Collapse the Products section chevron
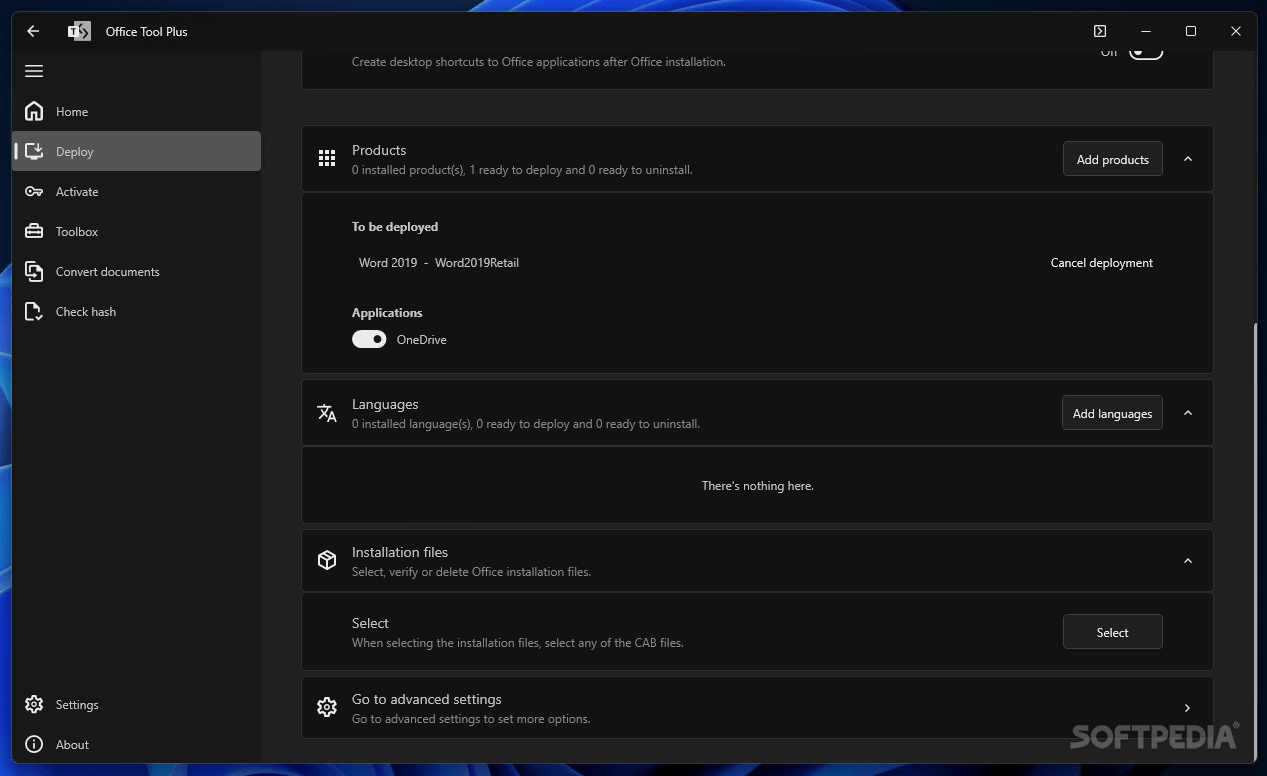This screenshot has height=776, width=1267. click(x=1188, y=159)
